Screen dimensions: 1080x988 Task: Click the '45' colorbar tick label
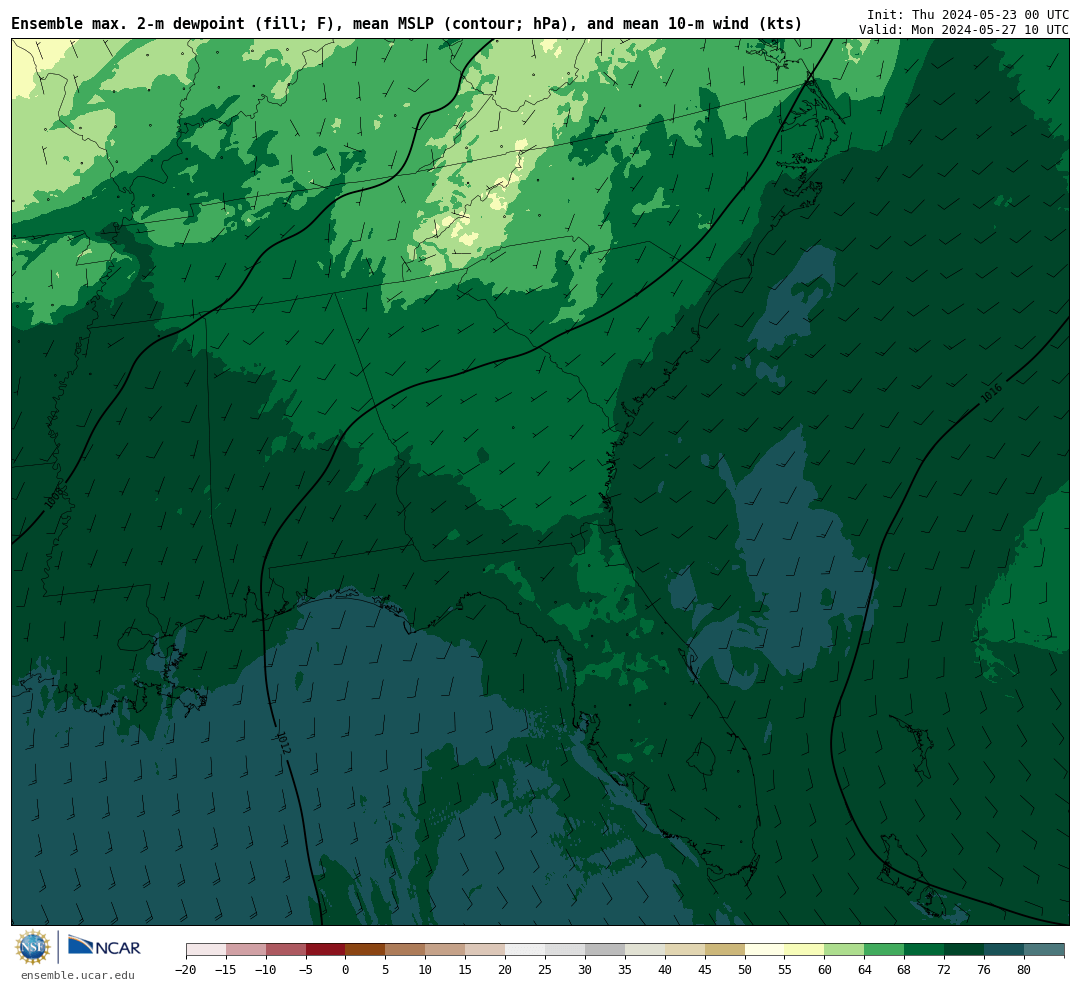click(705, 970)
